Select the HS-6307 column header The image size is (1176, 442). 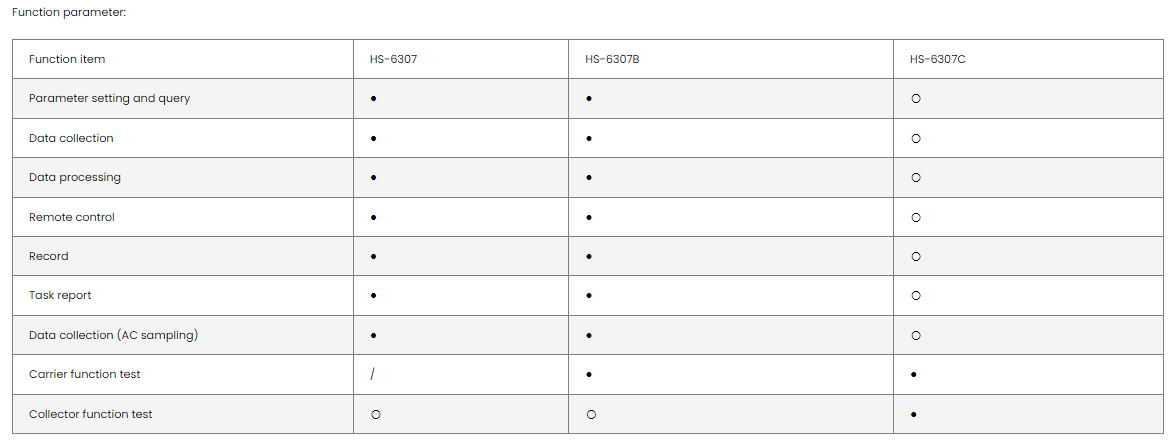point(393,60)
